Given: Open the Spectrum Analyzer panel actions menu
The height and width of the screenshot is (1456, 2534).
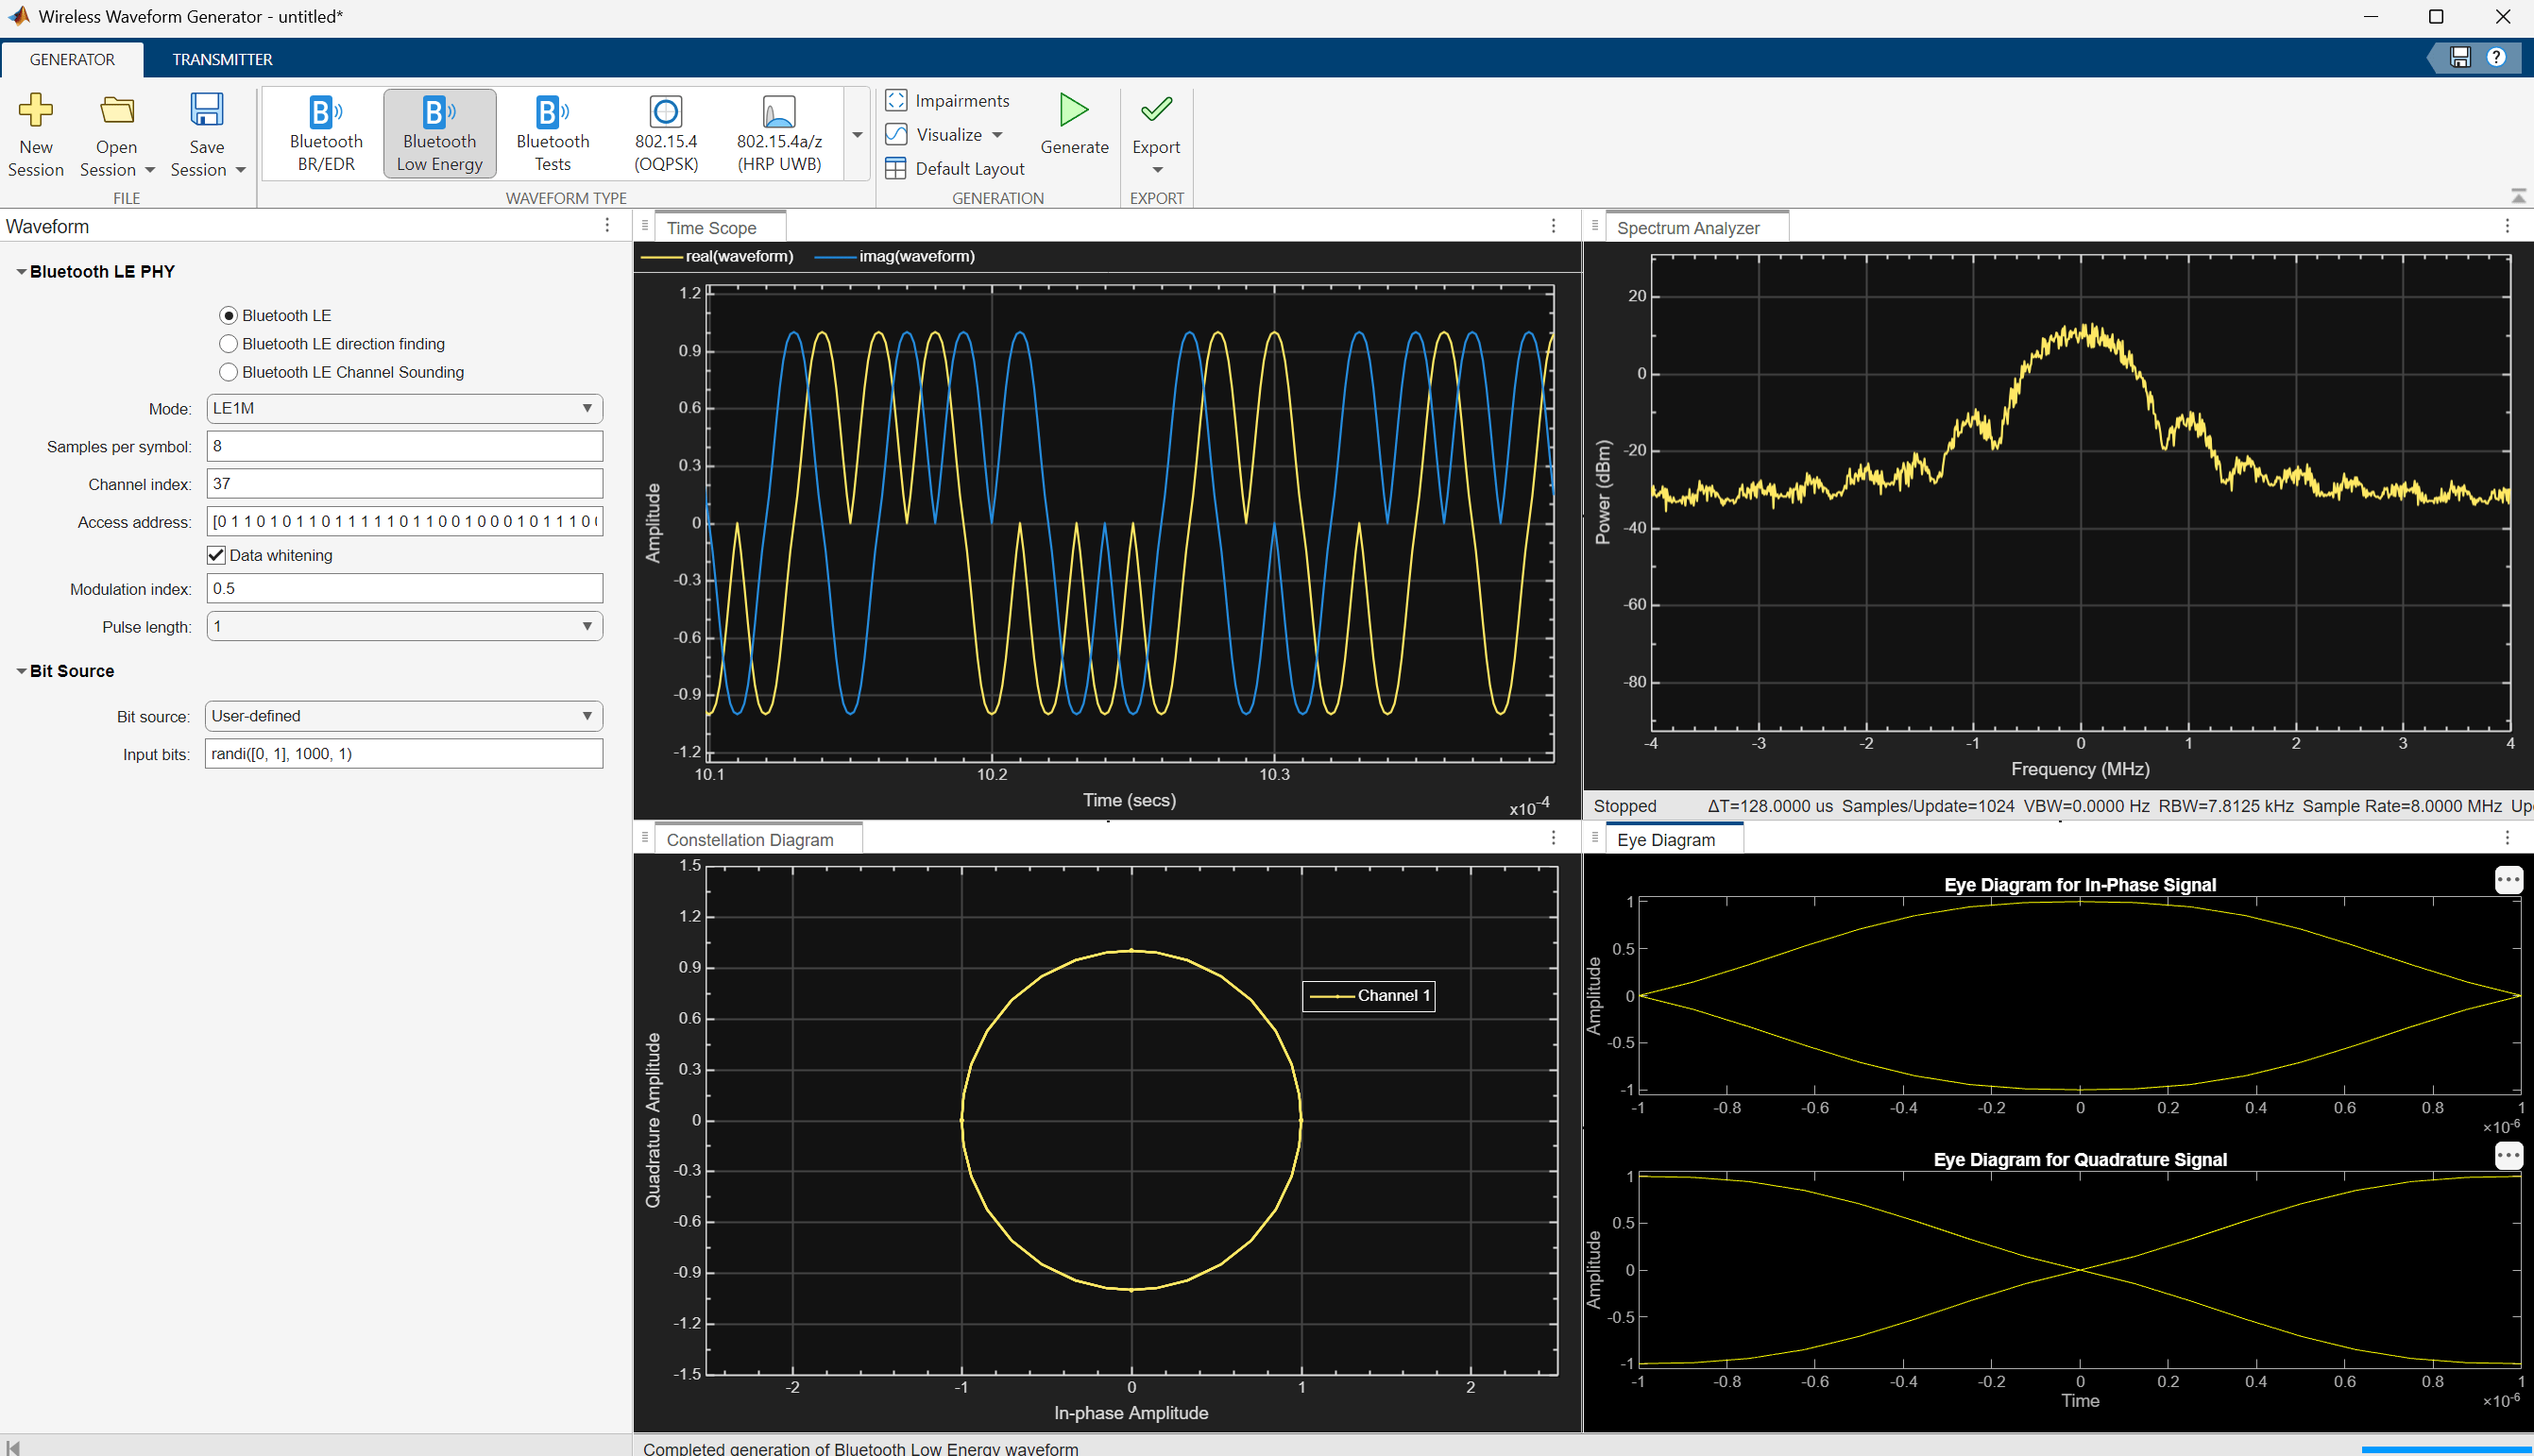Looking at the screenshot, I should pos(2507,227).
